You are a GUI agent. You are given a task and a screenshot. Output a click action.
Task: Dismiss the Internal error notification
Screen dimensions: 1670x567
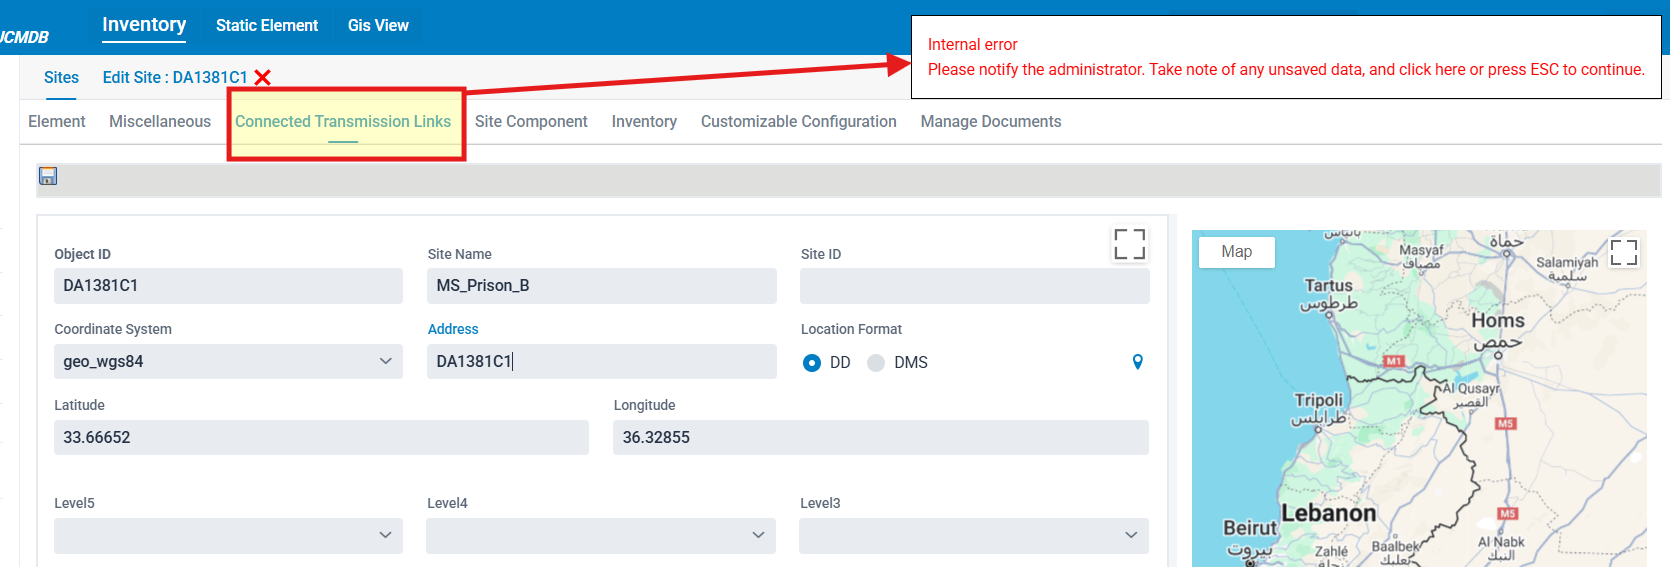click(x=1285, y=58)
